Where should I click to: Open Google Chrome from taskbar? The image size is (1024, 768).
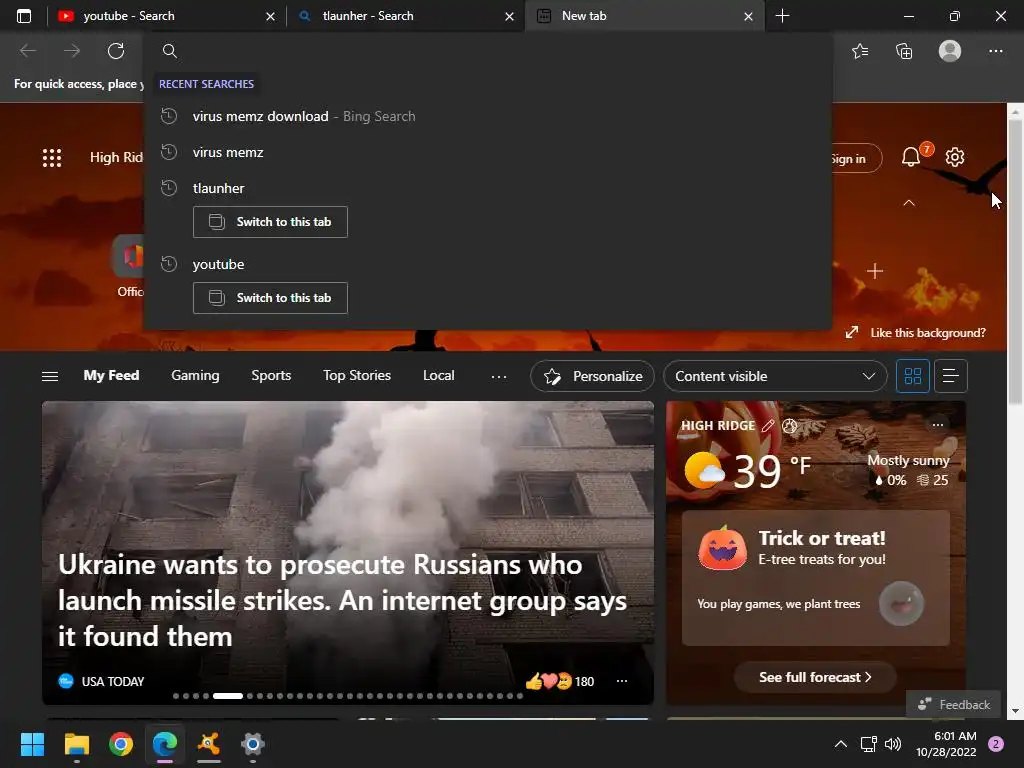[121, 744]
